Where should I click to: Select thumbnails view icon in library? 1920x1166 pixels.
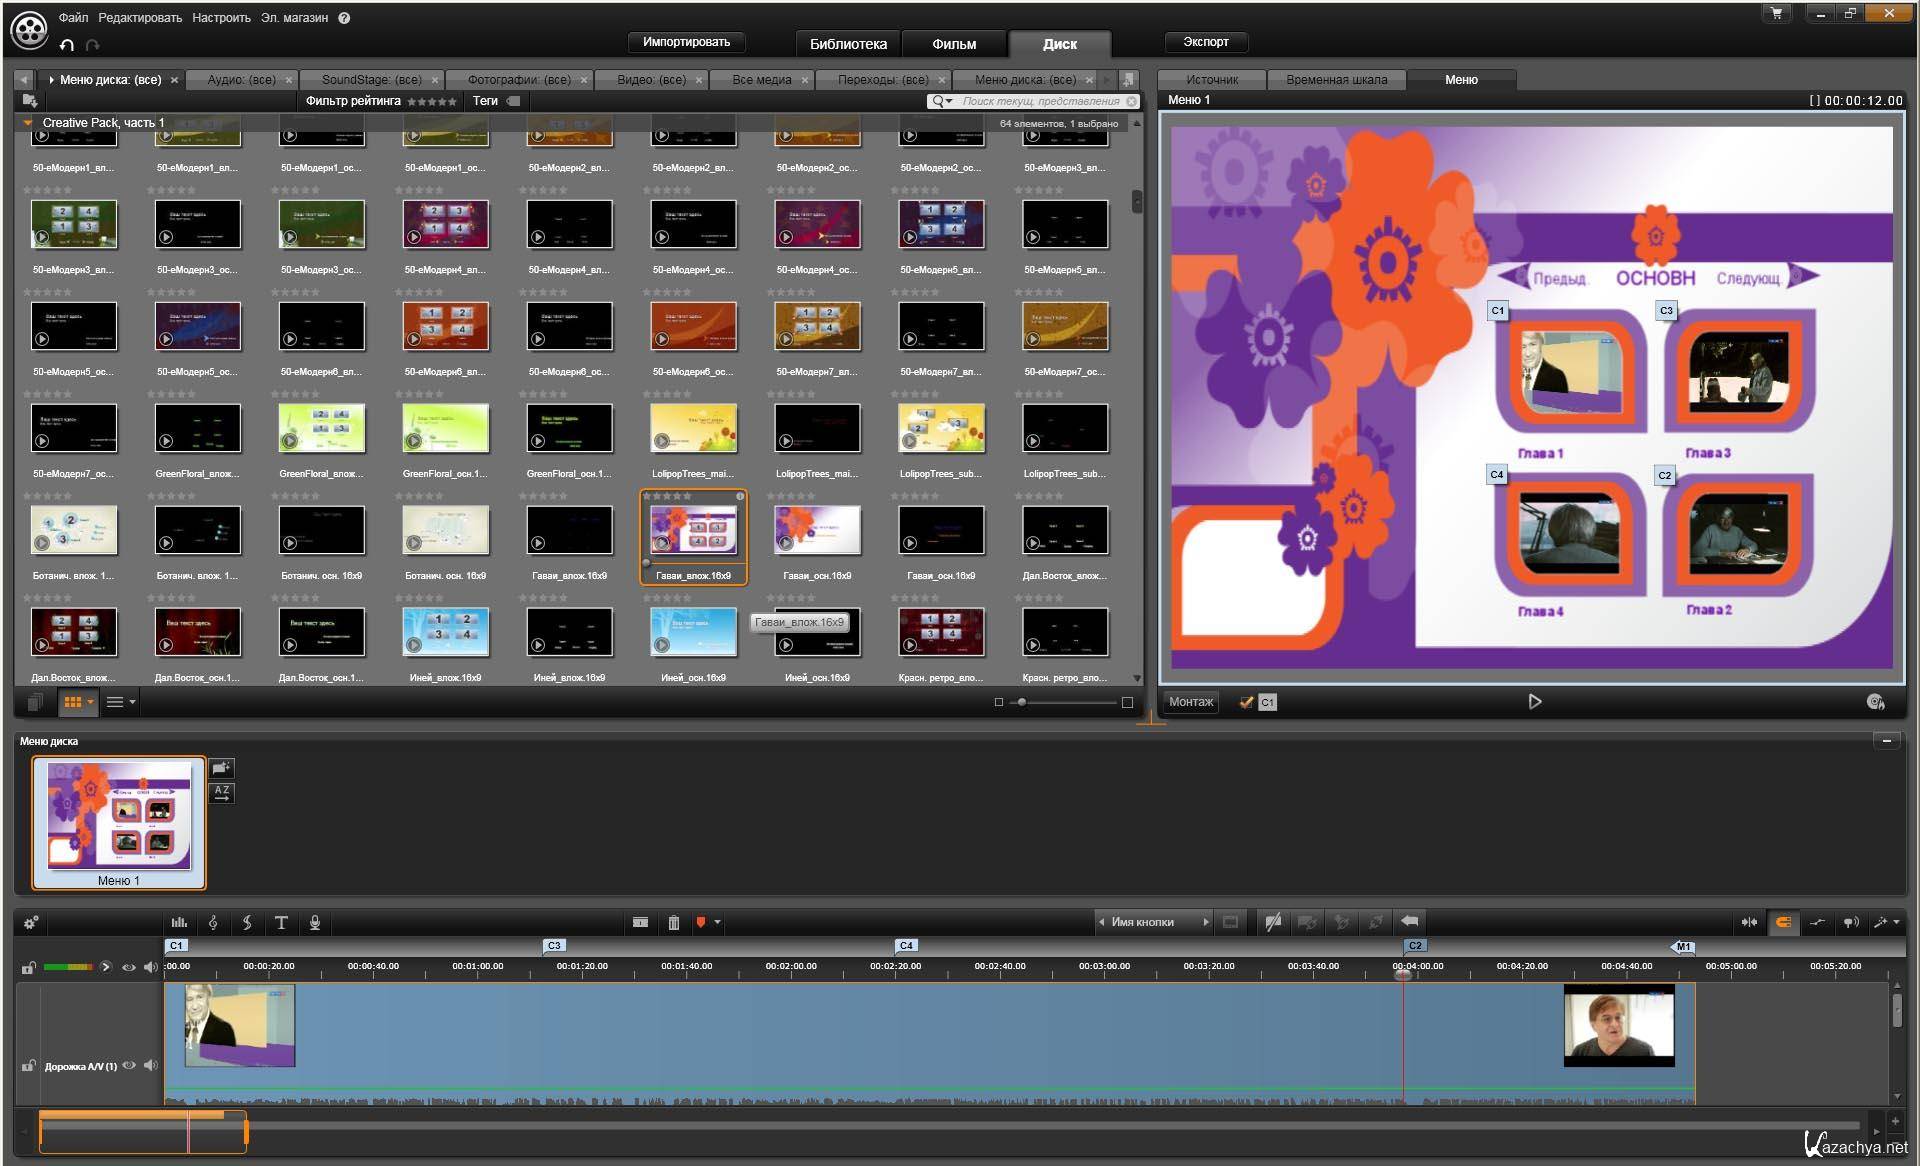click(x=73, y=702)
